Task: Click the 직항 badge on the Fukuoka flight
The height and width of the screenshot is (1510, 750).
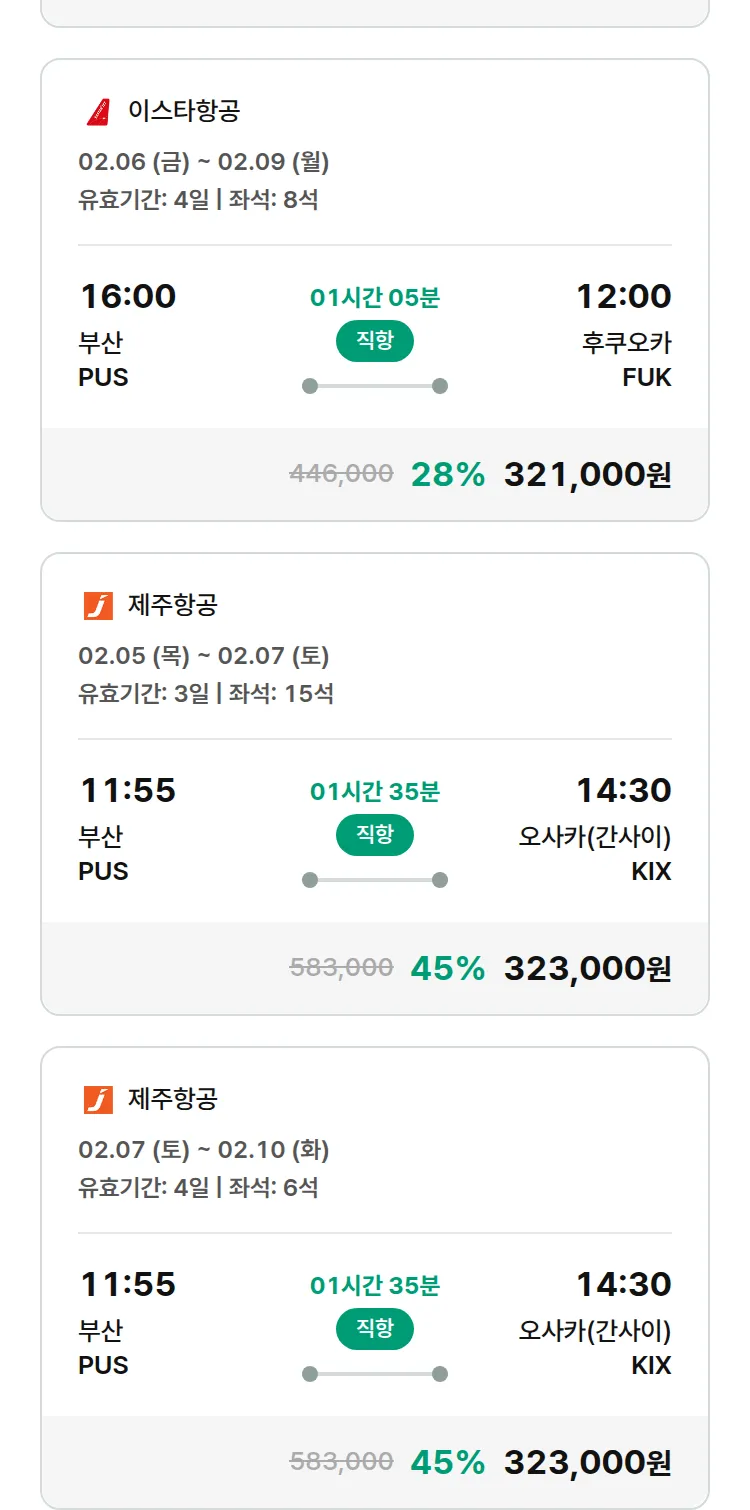Action: pyautogui.click(x=375, y=341)
